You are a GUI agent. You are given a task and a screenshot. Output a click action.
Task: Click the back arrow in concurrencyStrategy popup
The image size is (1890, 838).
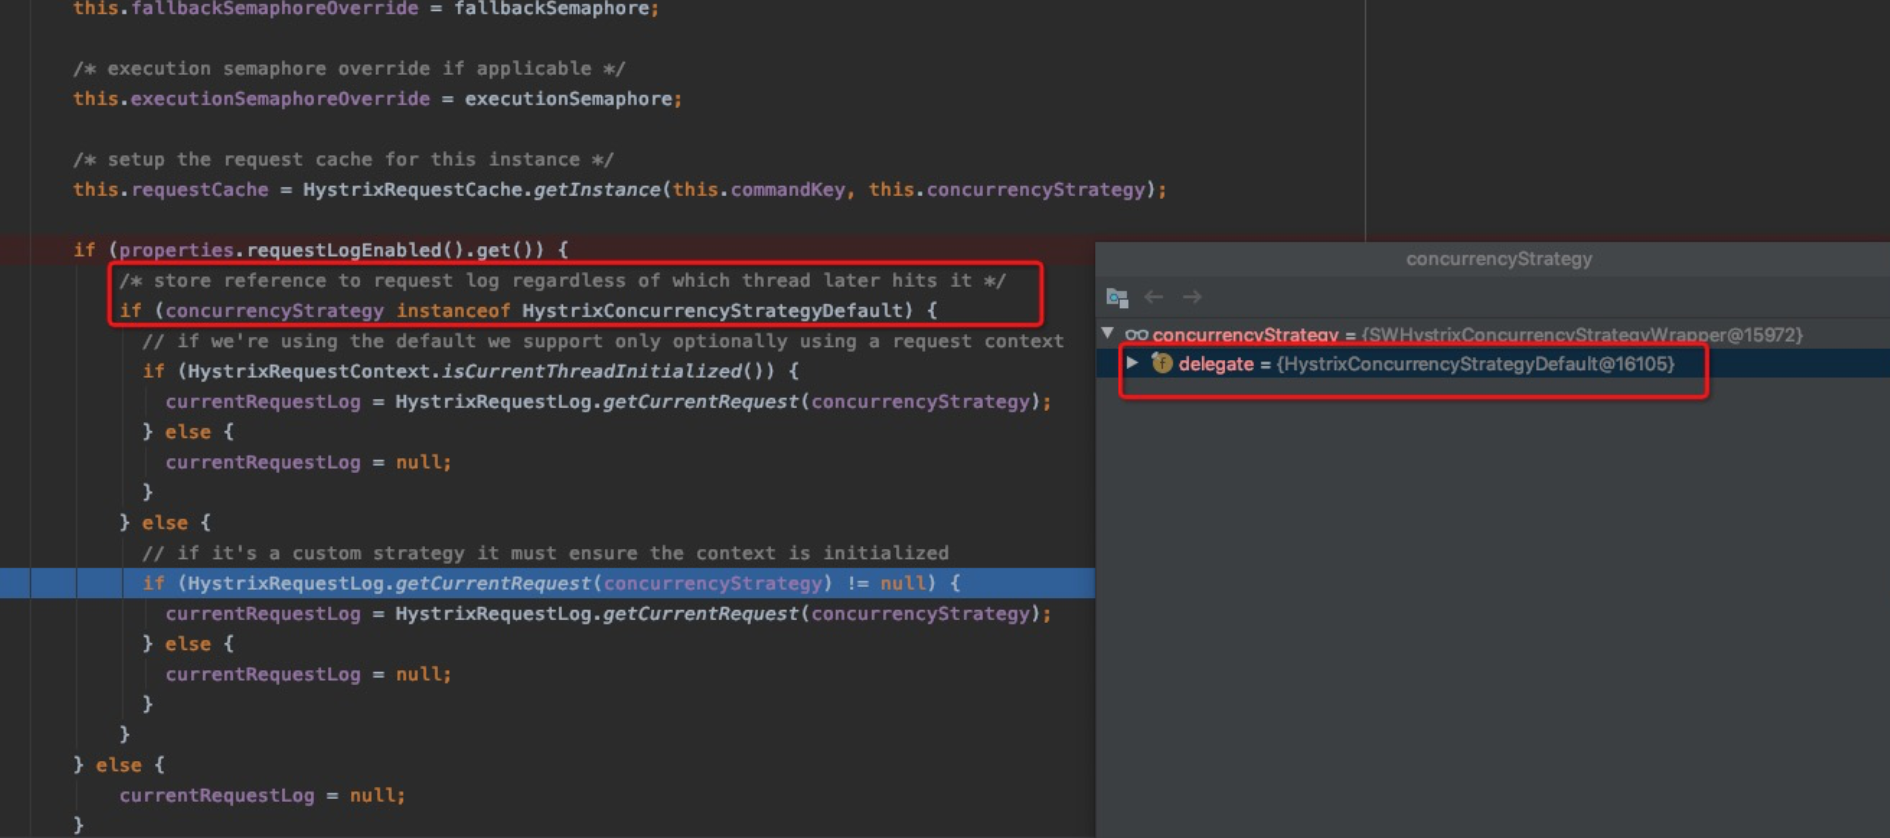tap(1154, 297)
